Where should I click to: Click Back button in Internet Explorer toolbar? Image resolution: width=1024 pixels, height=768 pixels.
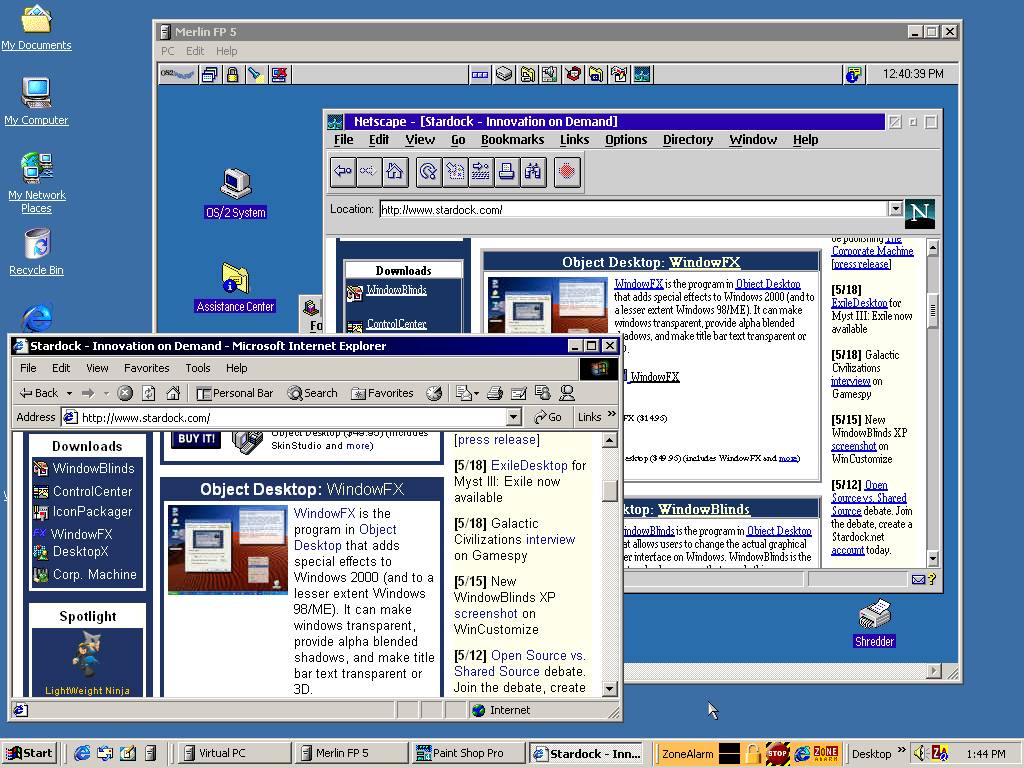39,393
